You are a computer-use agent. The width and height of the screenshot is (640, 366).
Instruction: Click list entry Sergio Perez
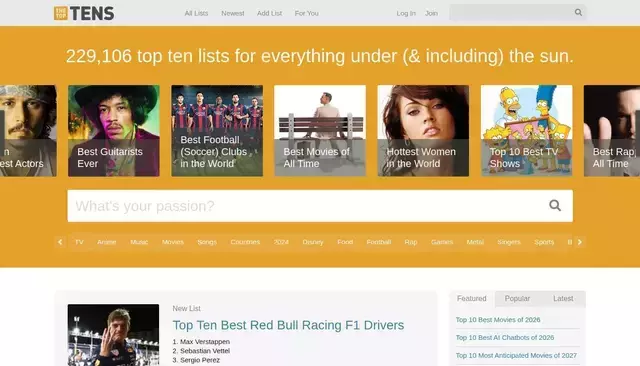(200, 360)
